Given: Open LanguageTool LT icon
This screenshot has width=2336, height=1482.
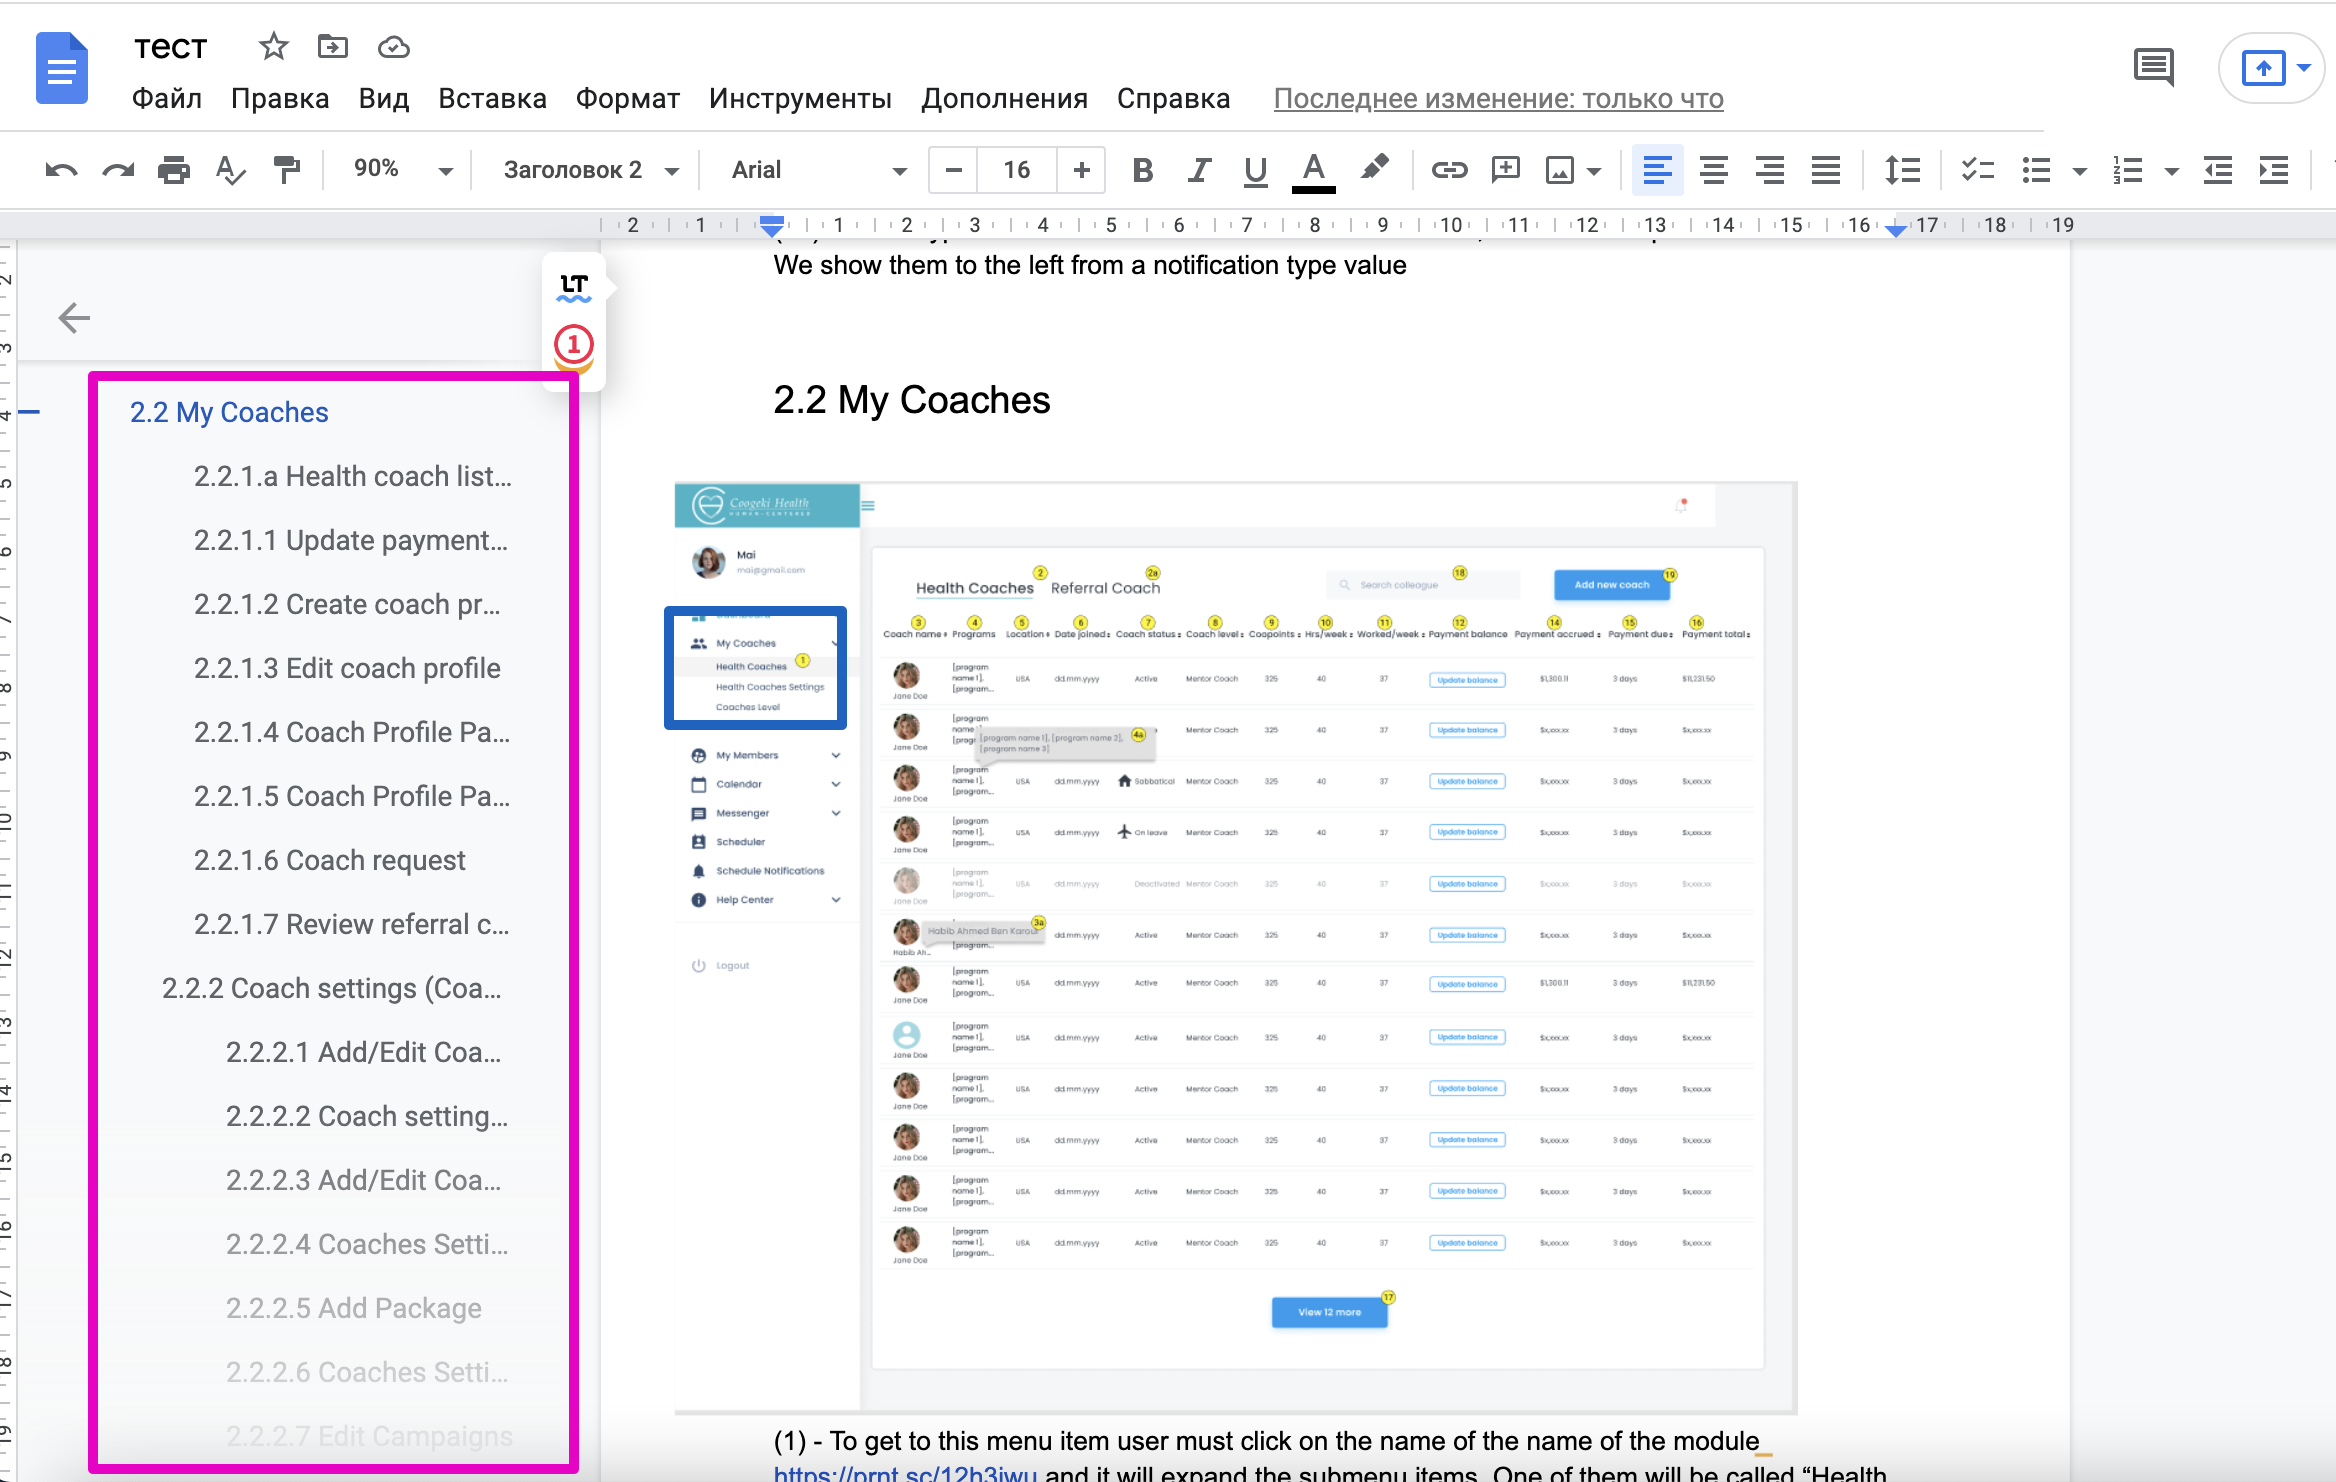Looking at the screenshot, I should 574,287.
